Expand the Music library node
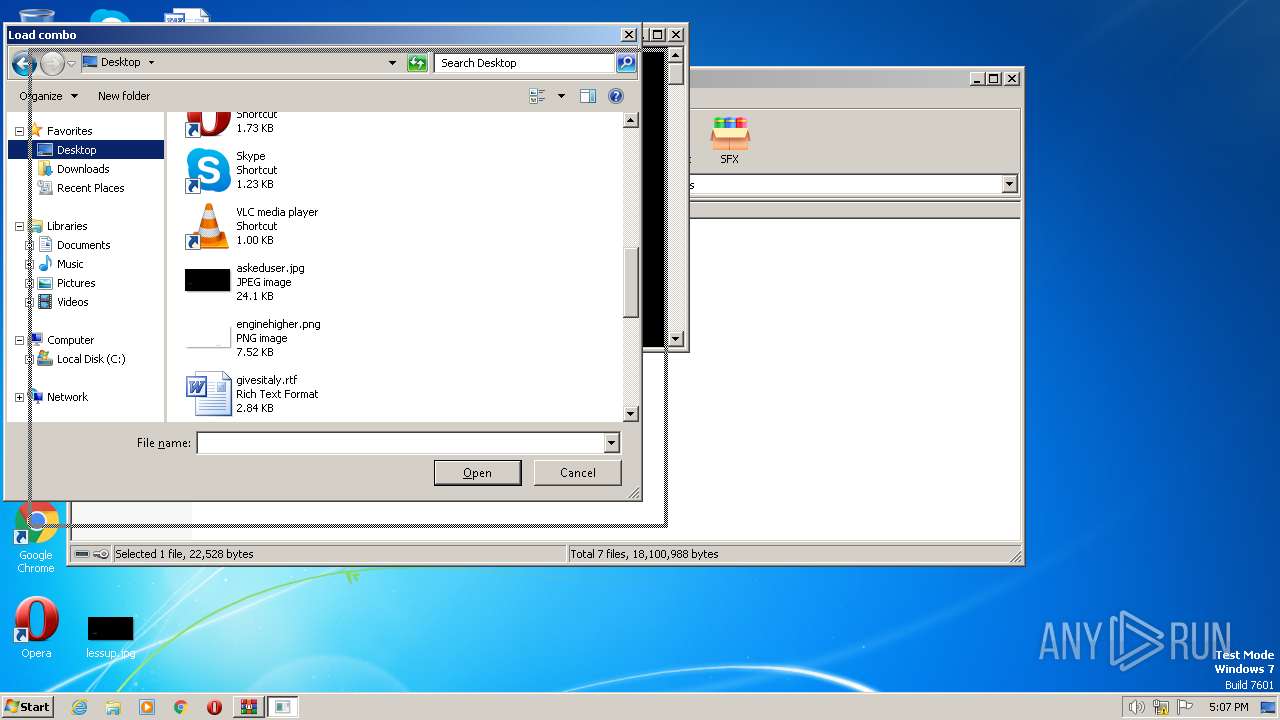1280x720 pixels. [29, 264]
